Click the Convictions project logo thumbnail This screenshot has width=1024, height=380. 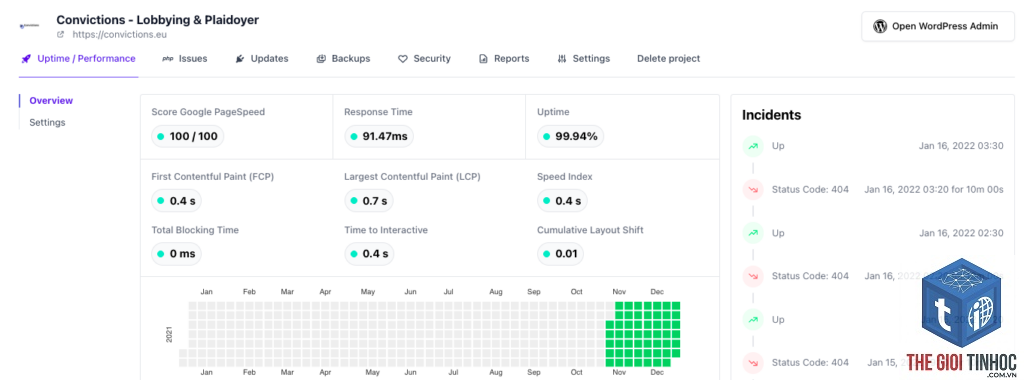30,26
